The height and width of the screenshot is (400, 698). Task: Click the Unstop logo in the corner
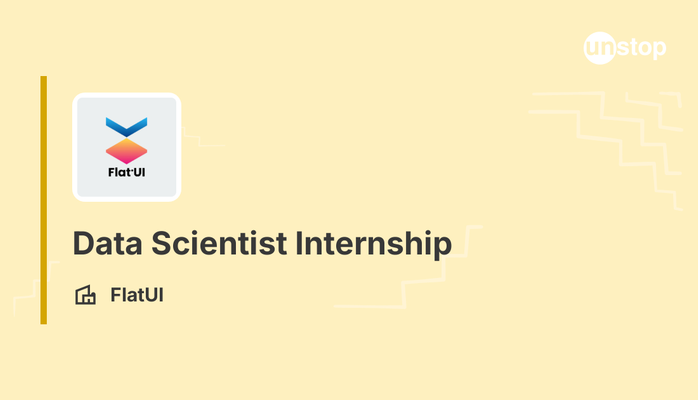click(624, 48)
